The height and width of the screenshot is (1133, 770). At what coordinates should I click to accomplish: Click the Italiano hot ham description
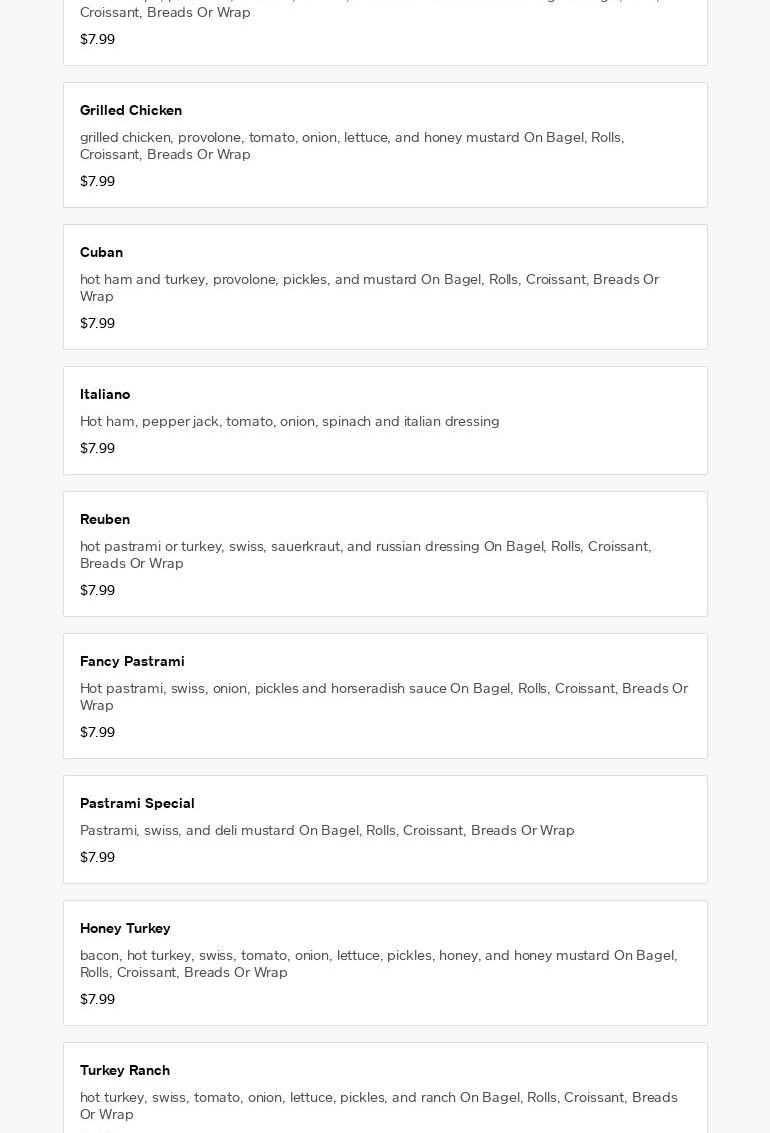tap(290, 421)
